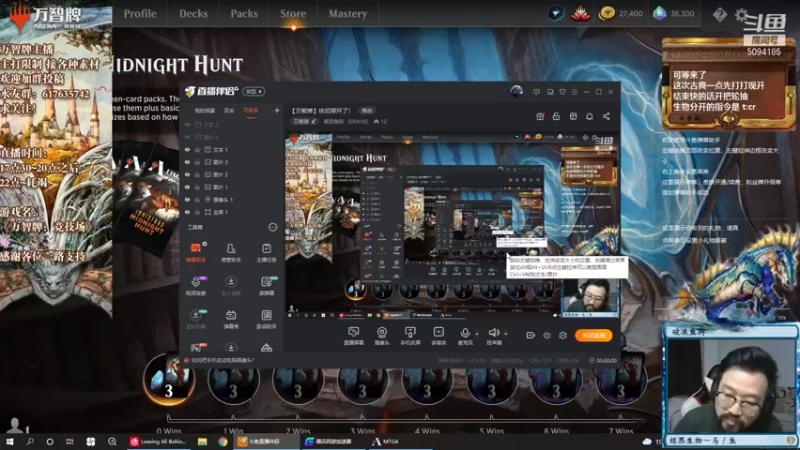Toggle visibility of 文本 2 layer
Image resolution: width=800 pixels, height=450 pixels.
[187, 124]
